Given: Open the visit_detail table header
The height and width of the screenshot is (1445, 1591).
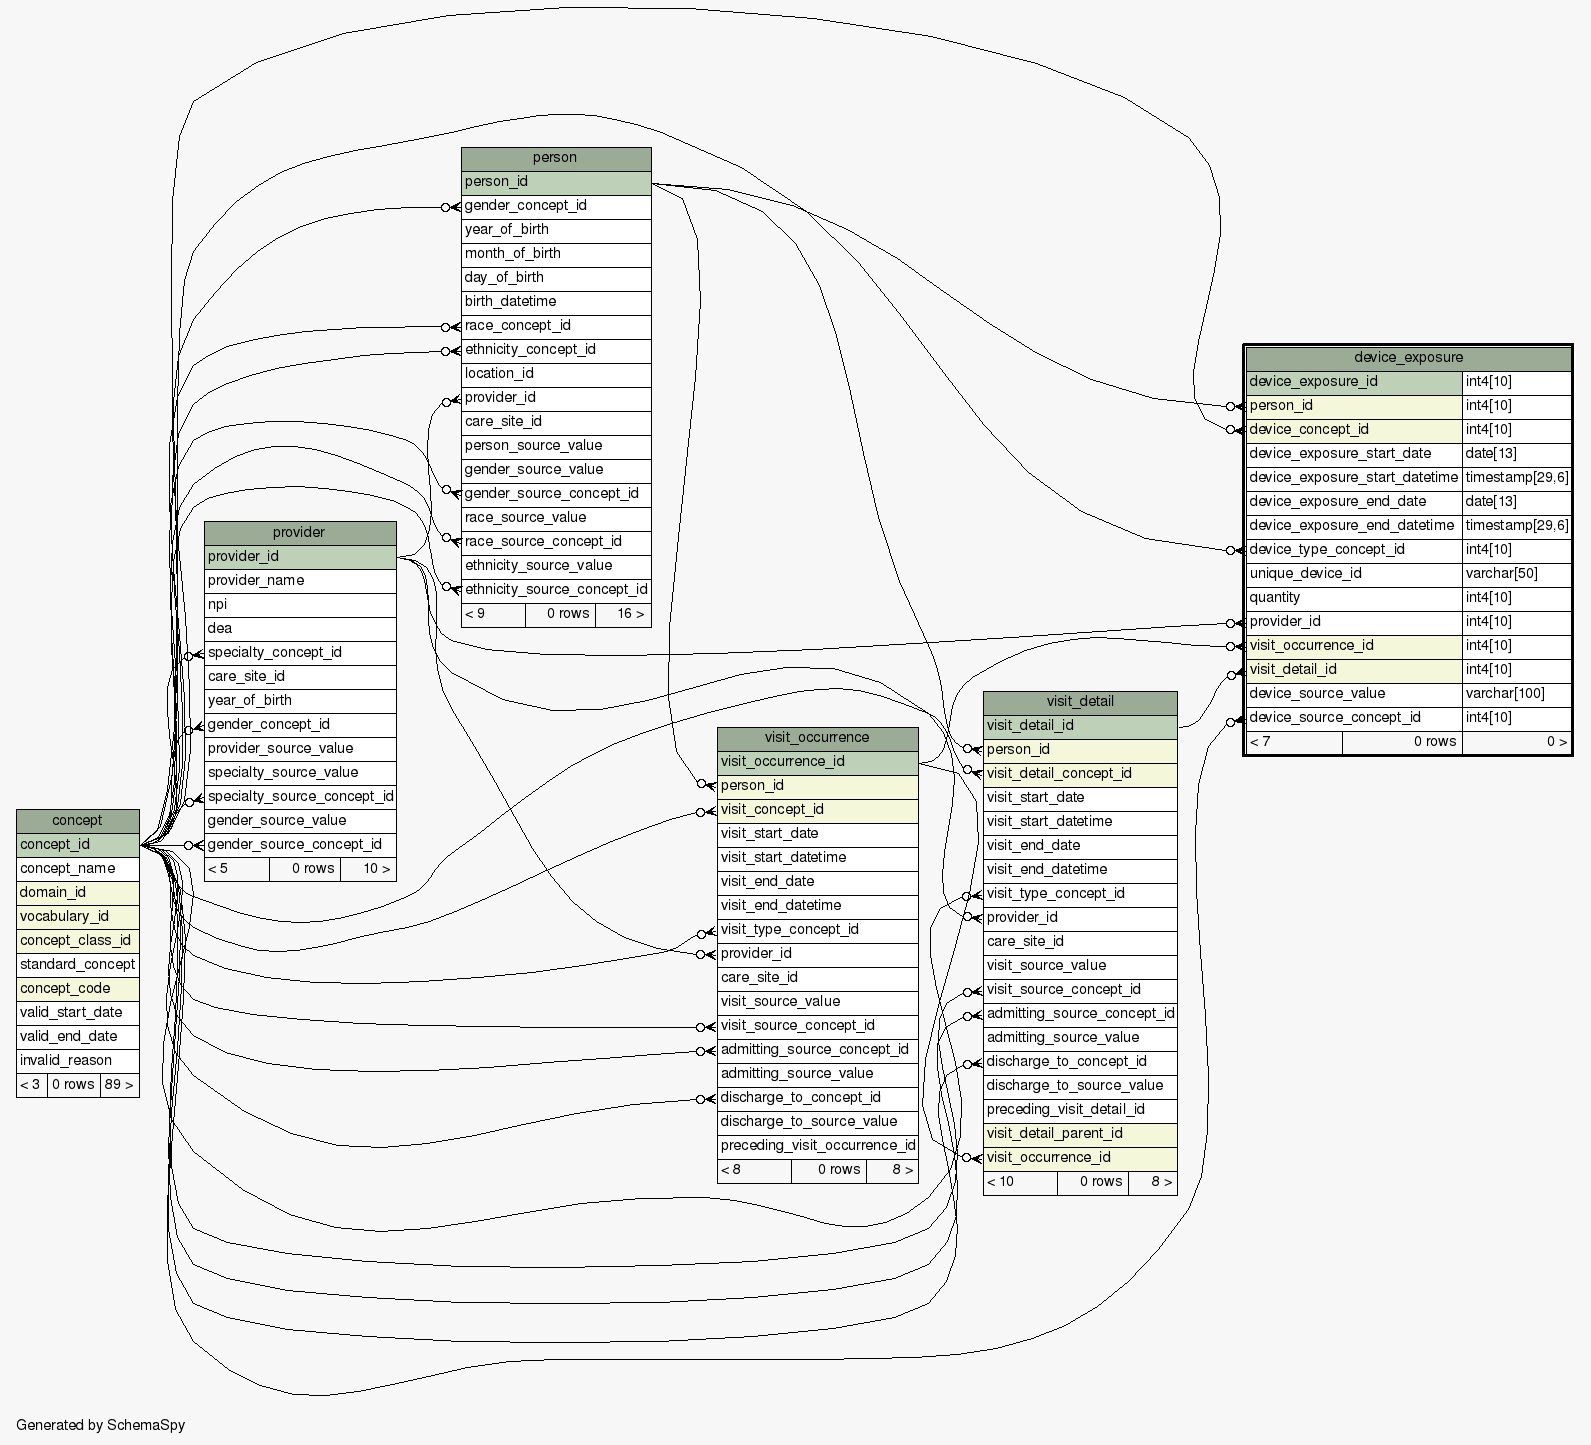Looking at the screenshot, I should coord(1079,702).
